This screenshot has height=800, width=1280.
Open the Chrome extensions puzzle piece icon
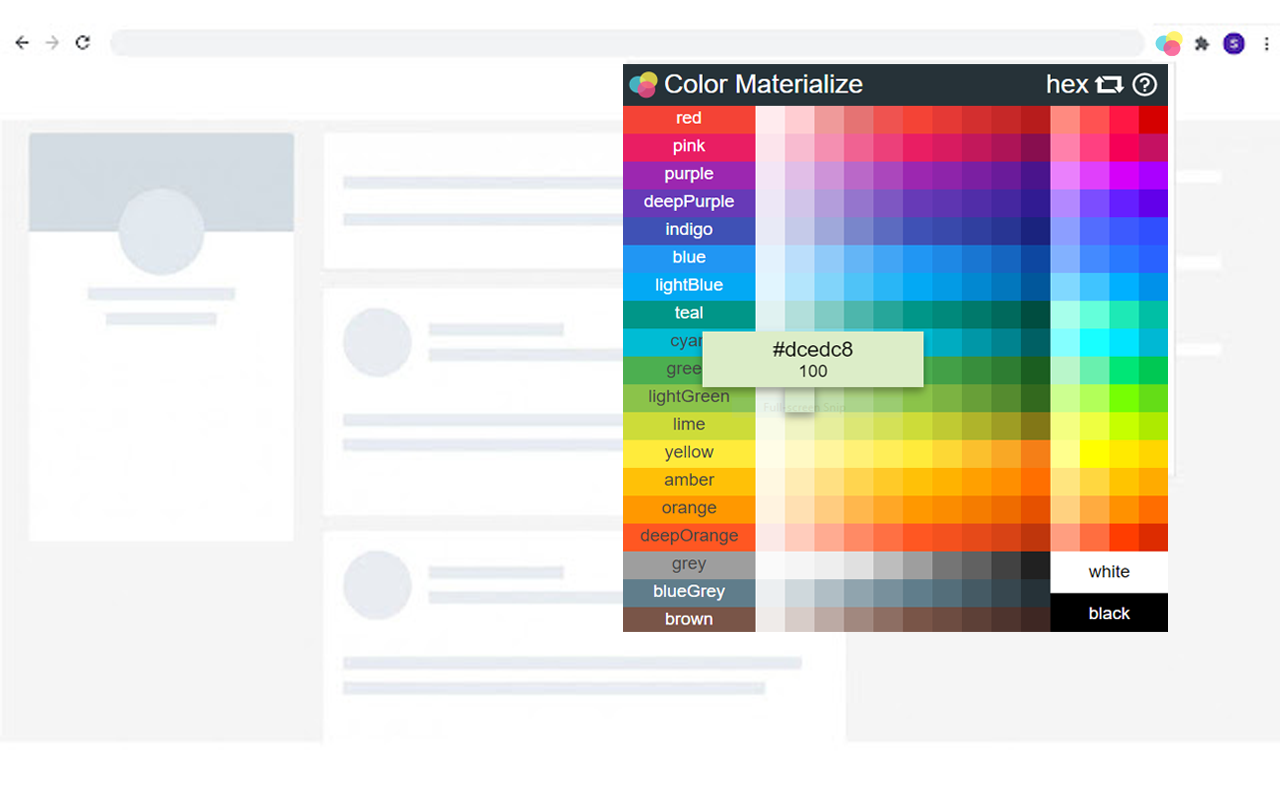click(1201, 43)
